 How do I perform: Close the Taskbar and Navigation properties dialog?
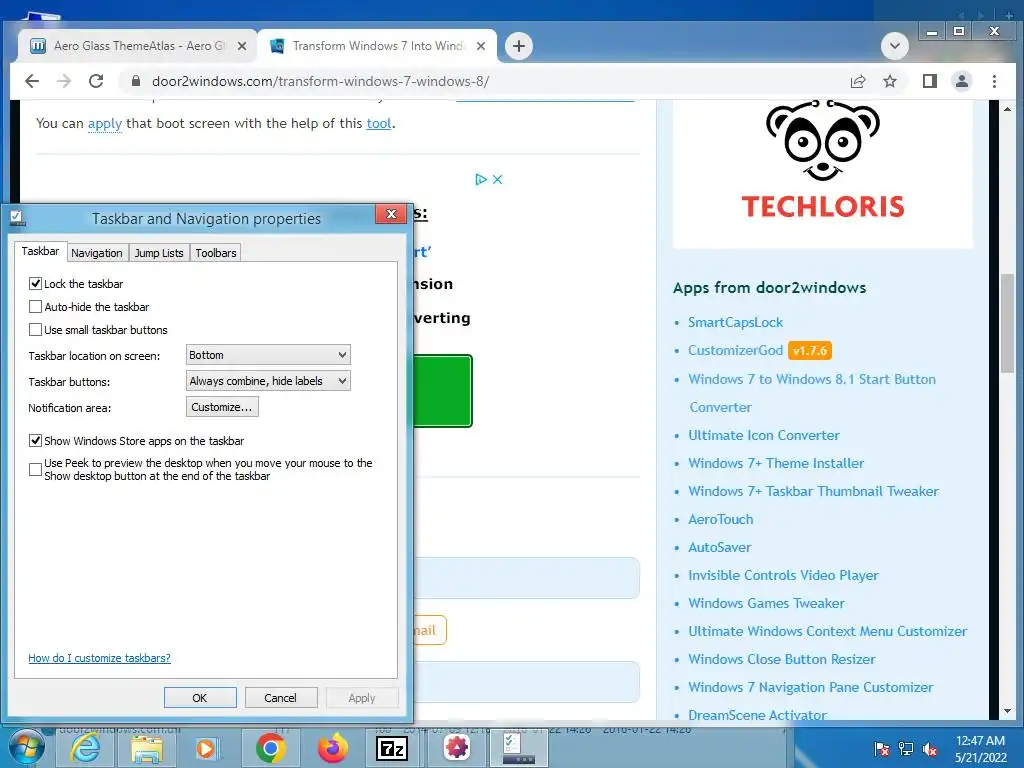tap(391, 214)
